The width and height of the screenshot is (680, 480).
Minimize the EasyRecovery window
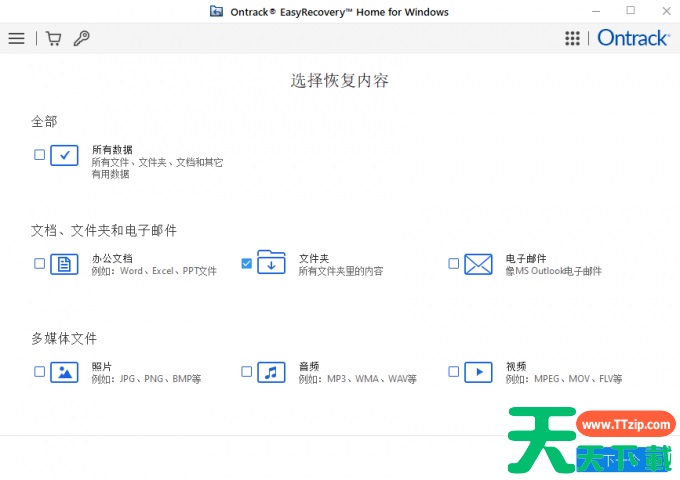click(596, 11)
